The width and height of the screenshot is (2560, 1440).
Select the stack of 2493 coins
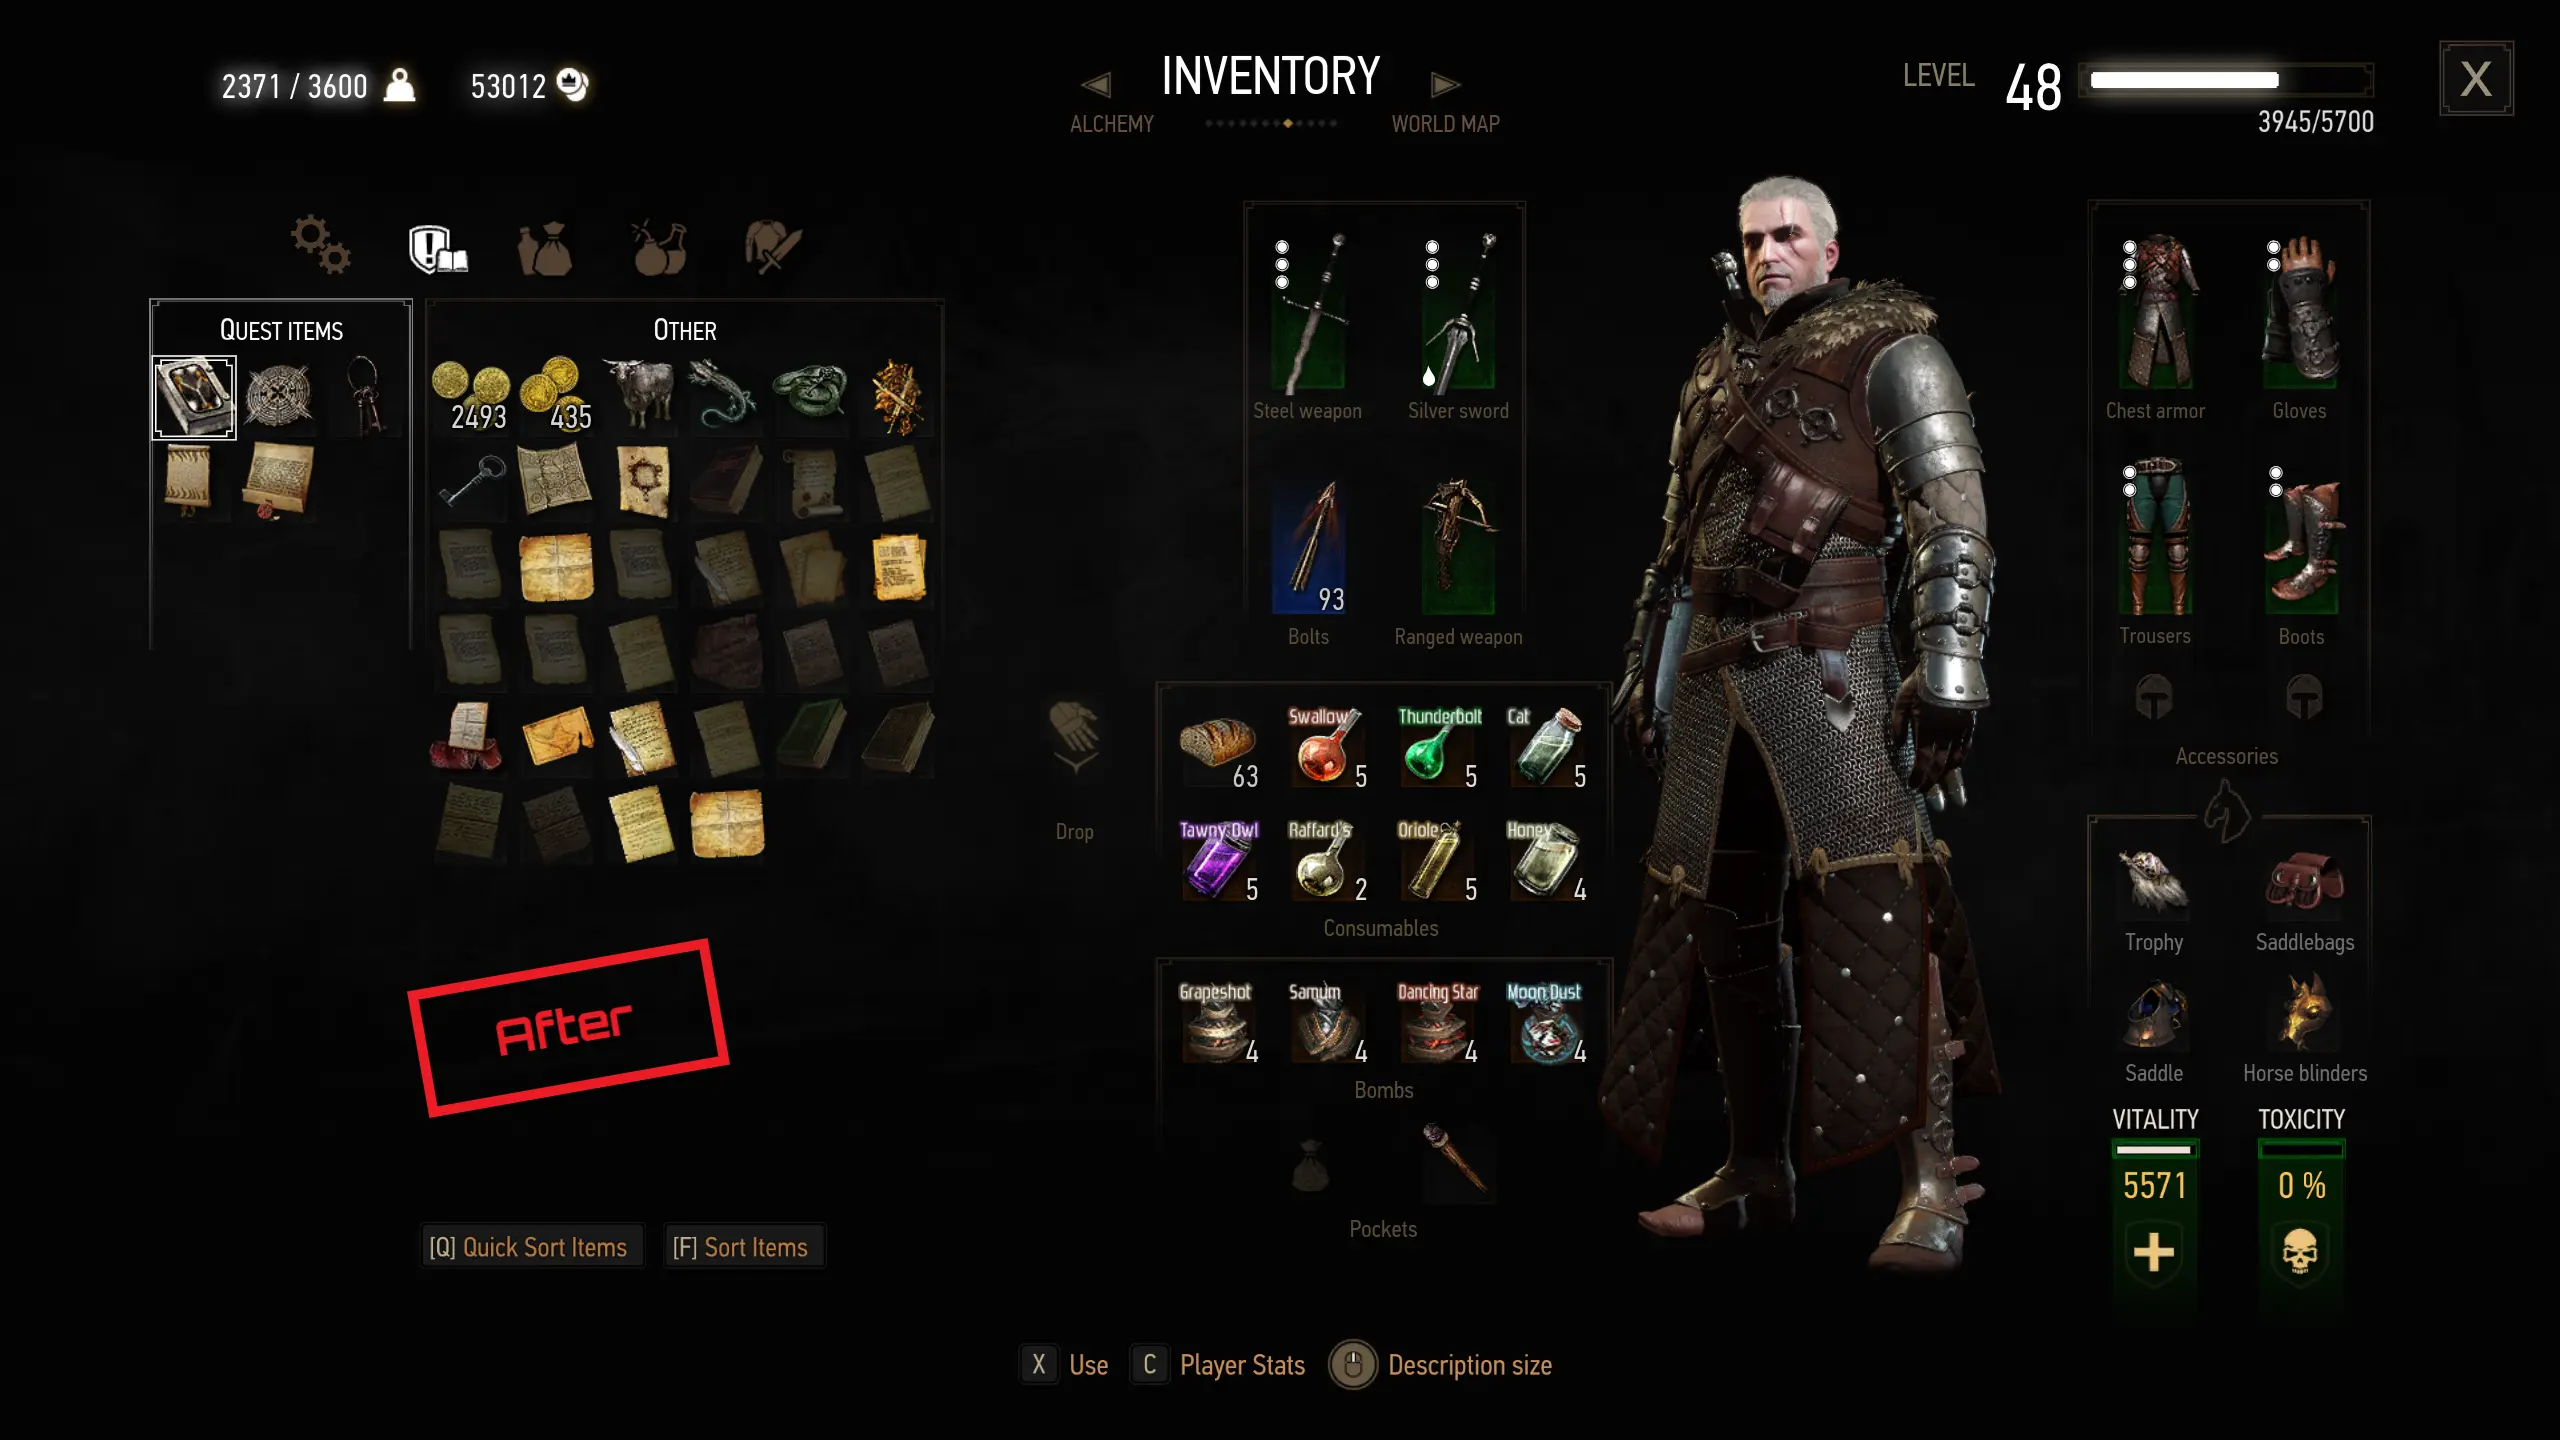[x=471, y=396]
